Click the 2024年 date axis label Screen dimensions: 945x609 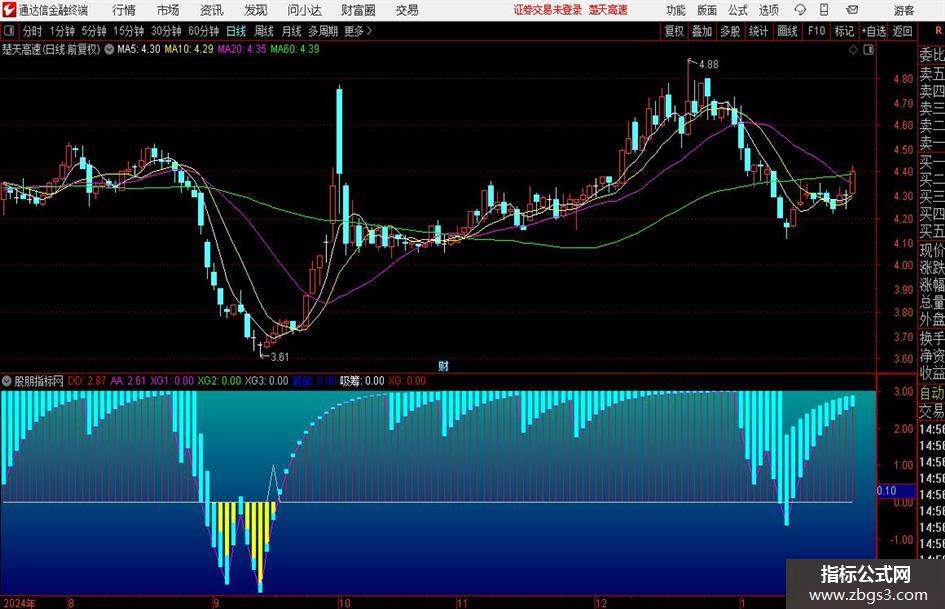pos(19,603)
